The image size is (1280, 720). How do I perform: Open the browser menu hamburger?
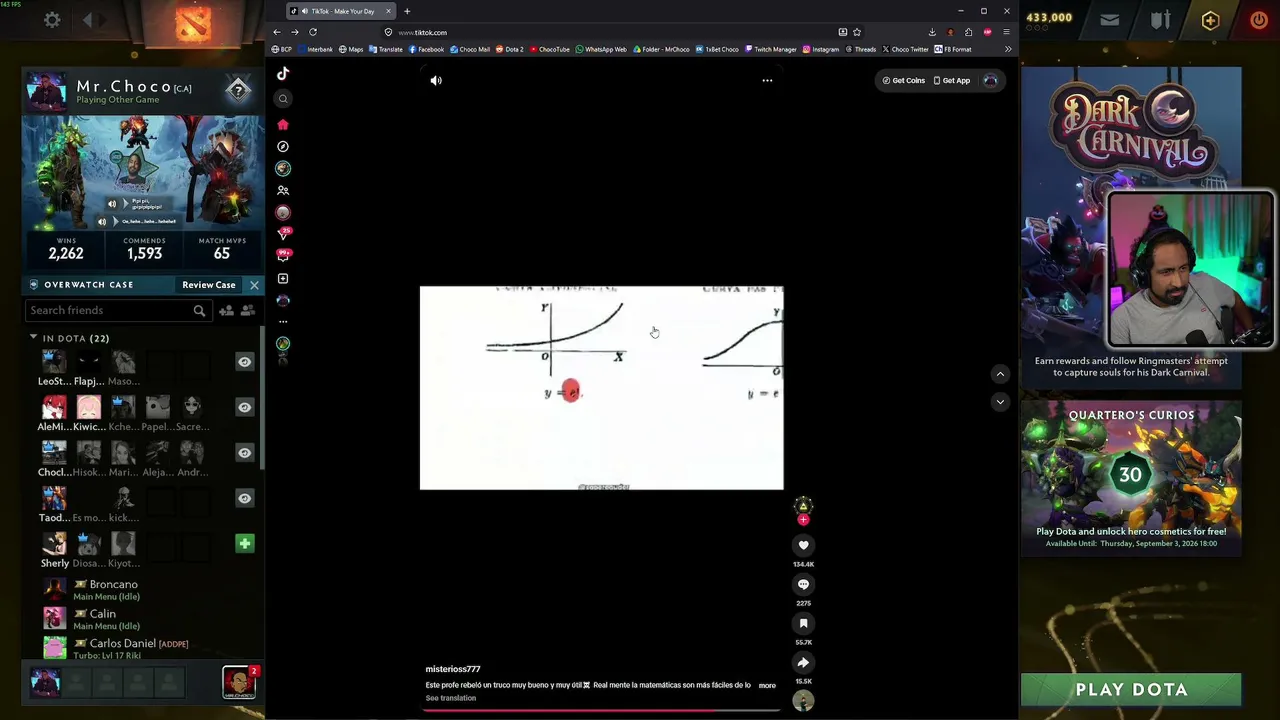pyautogui.click(x=1006, y=32)
